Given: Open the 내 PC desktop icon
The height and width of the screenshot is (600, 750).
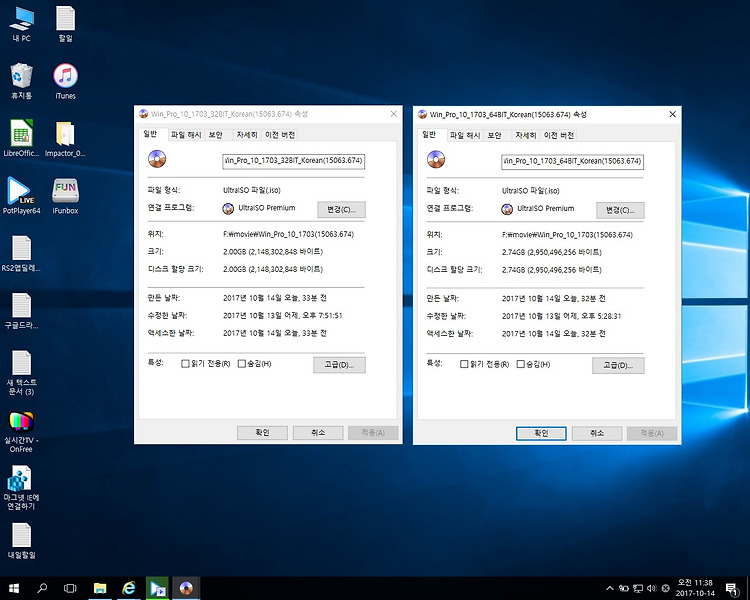Looking at the screenshot, I should pyautogui.click(x=22, y=24).
